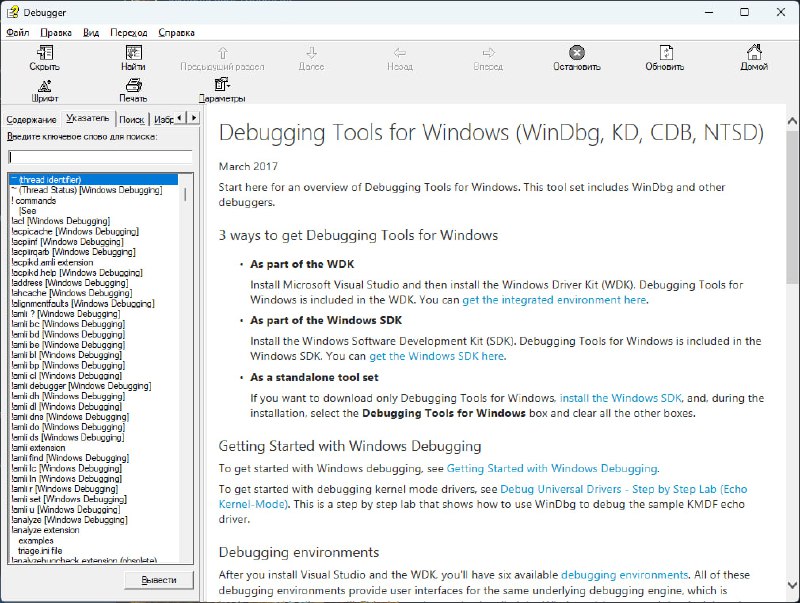This screenshot has height=603, width=800.
Task: Click the index list vertical scrollbar thumb
Action: coord(185,194)
